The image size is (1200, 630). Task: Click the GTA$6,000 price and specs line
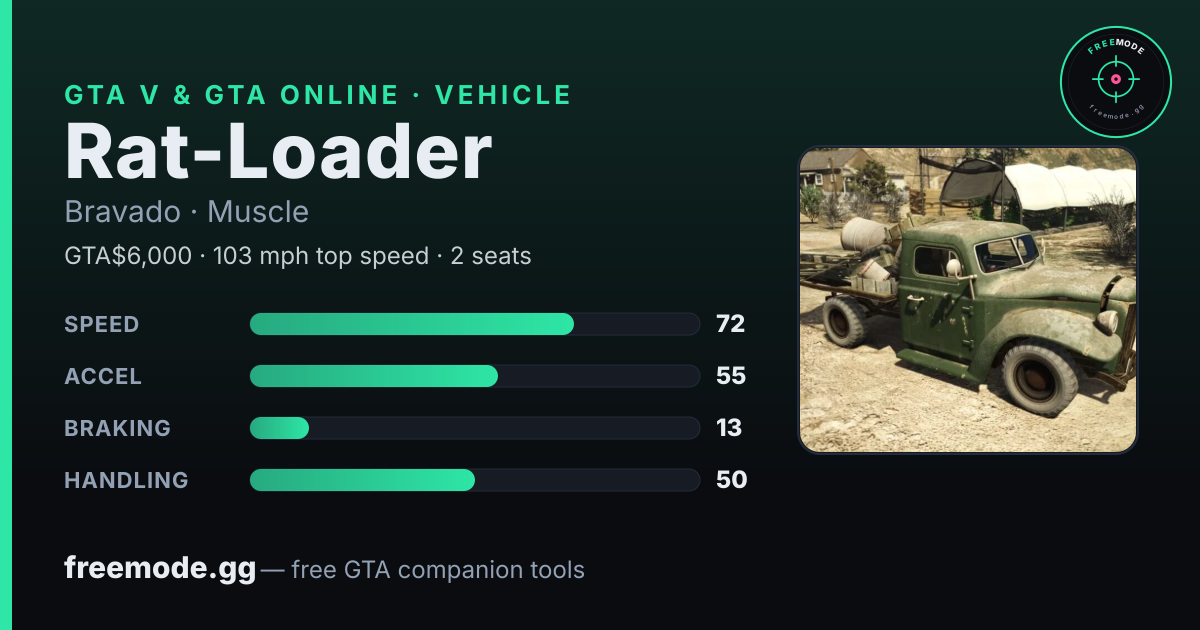(x=298, y=256)
